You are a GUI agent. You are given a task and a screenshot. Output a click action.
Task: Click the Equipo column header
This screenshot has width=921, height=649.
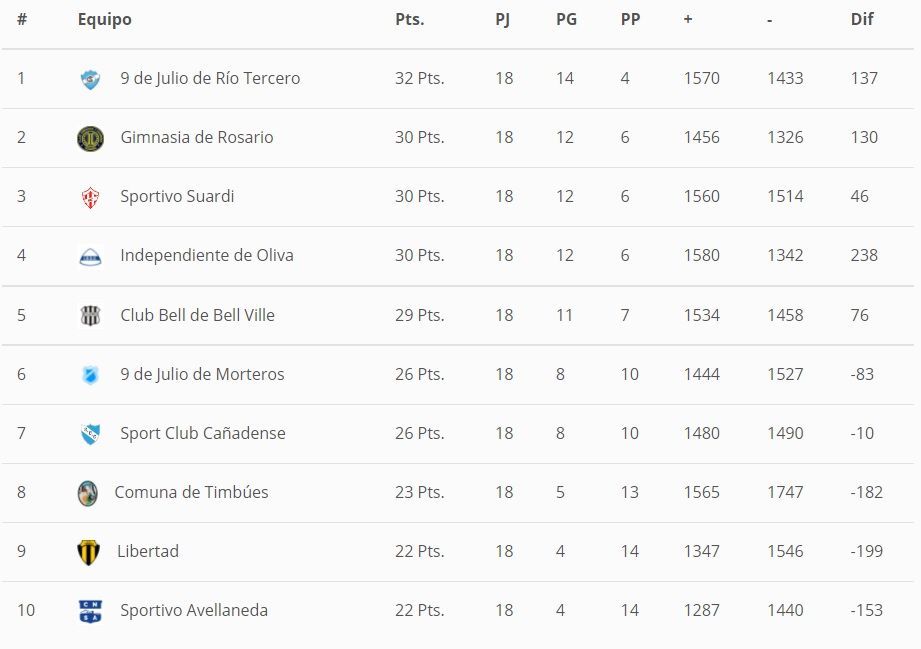coord(104,19)
